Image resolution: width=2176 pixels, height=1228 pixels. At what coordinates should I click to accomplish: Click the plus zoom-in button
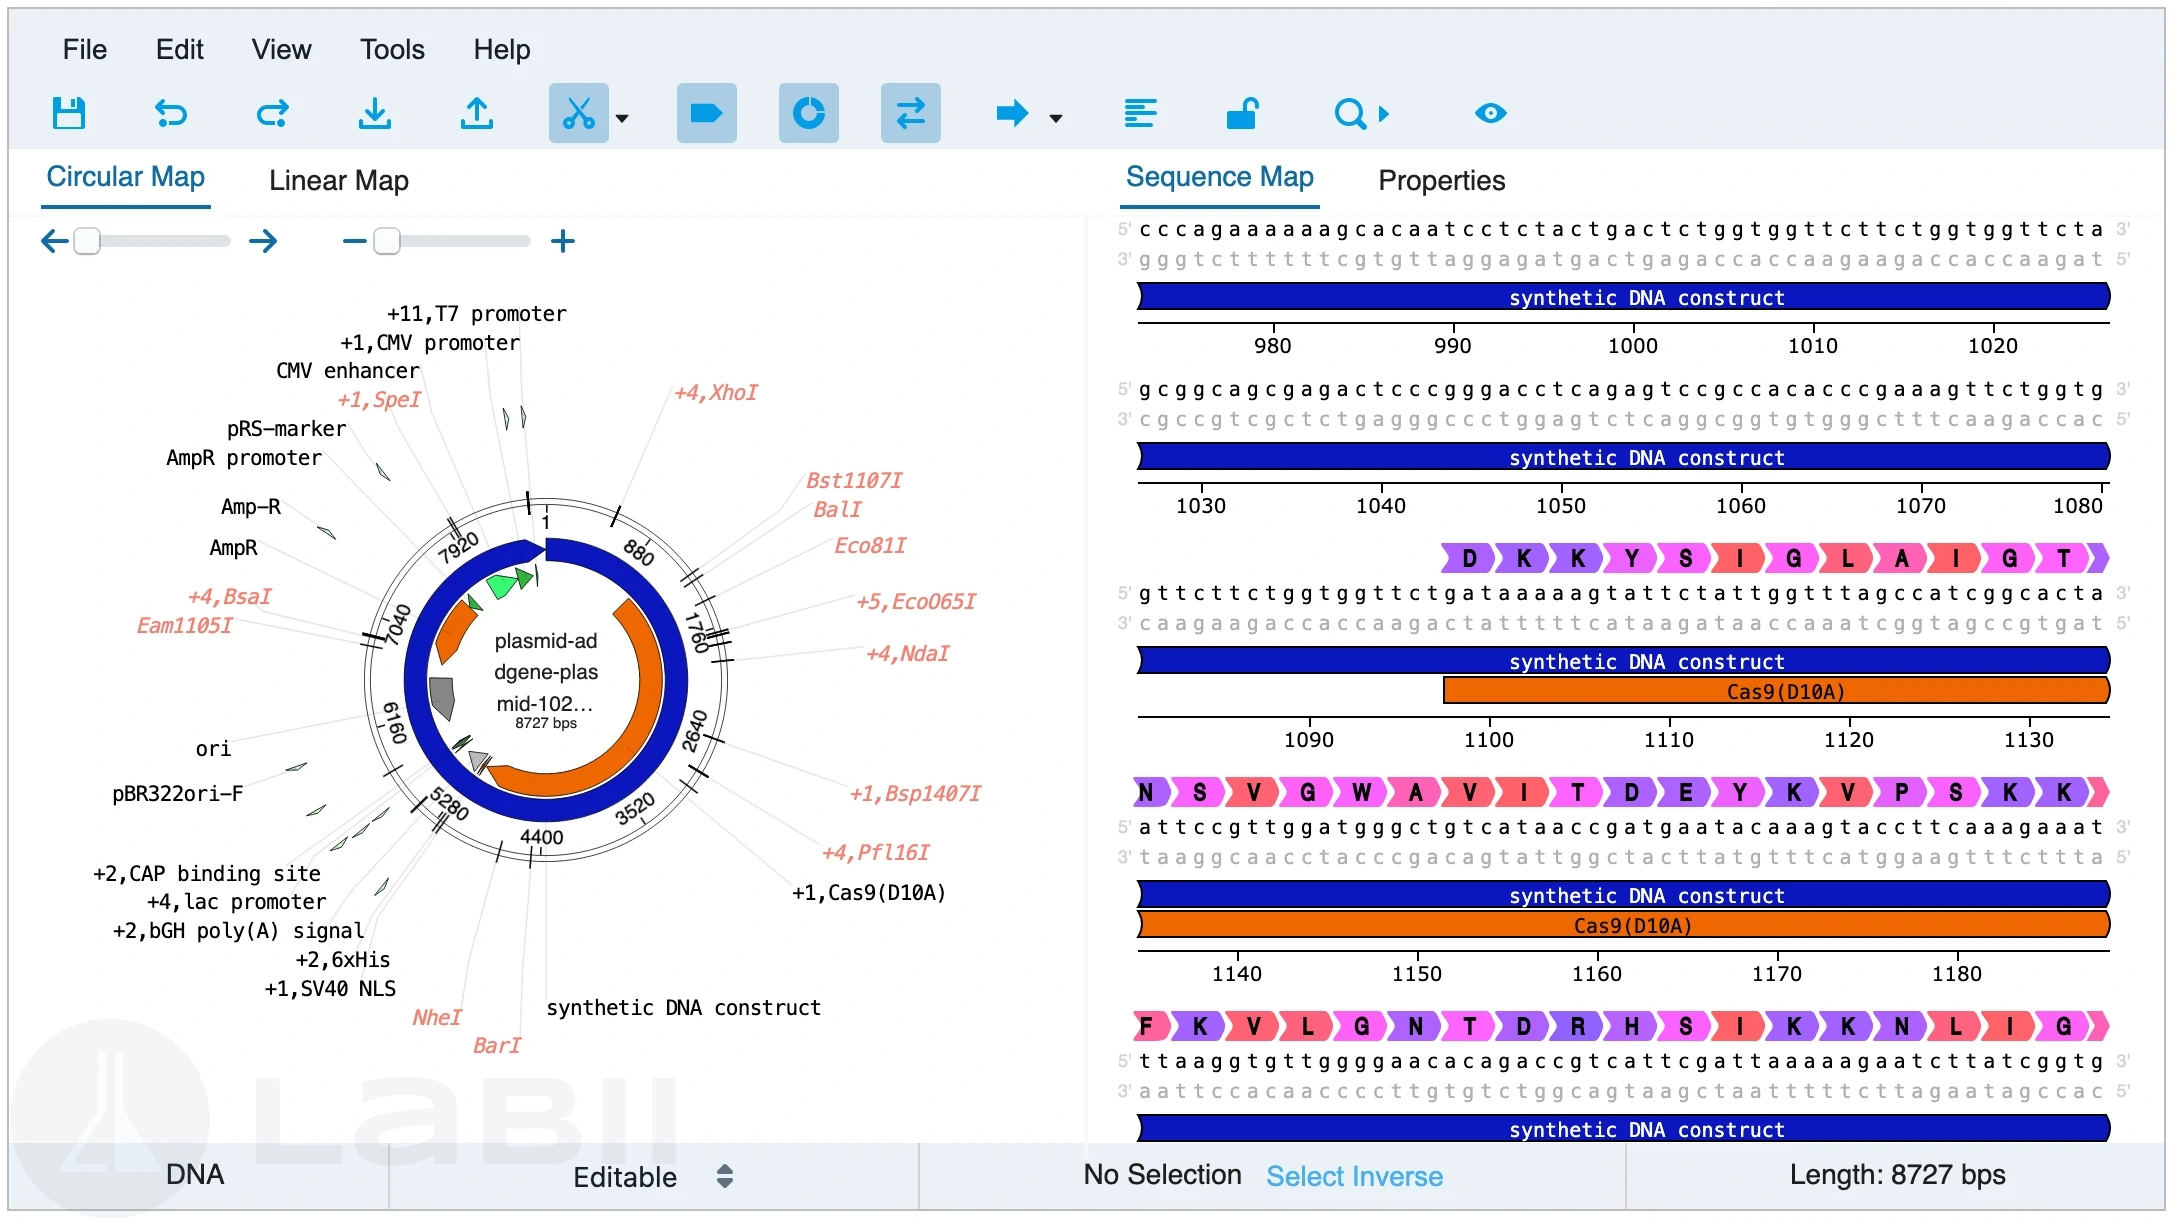tap(563, 241)
